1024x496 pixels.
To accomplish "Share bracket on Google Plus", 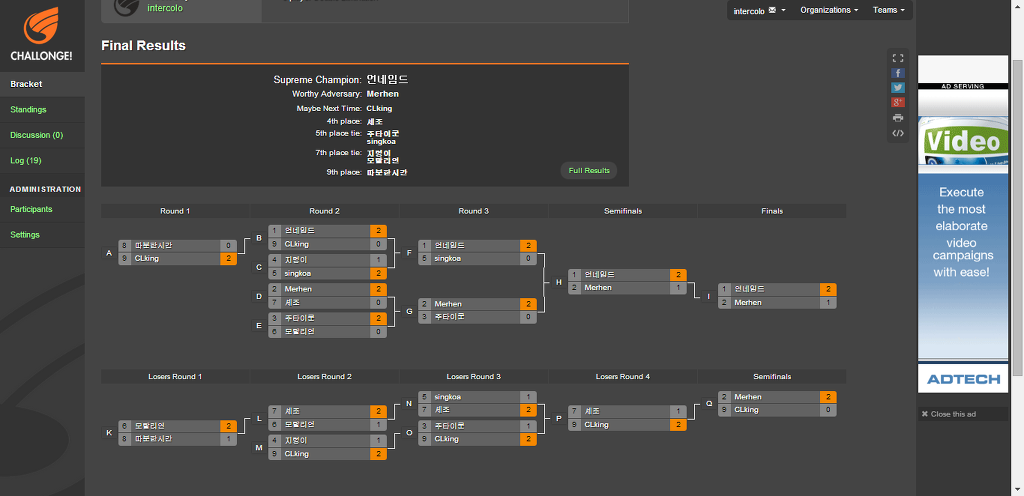I will (x=898, y=102).
